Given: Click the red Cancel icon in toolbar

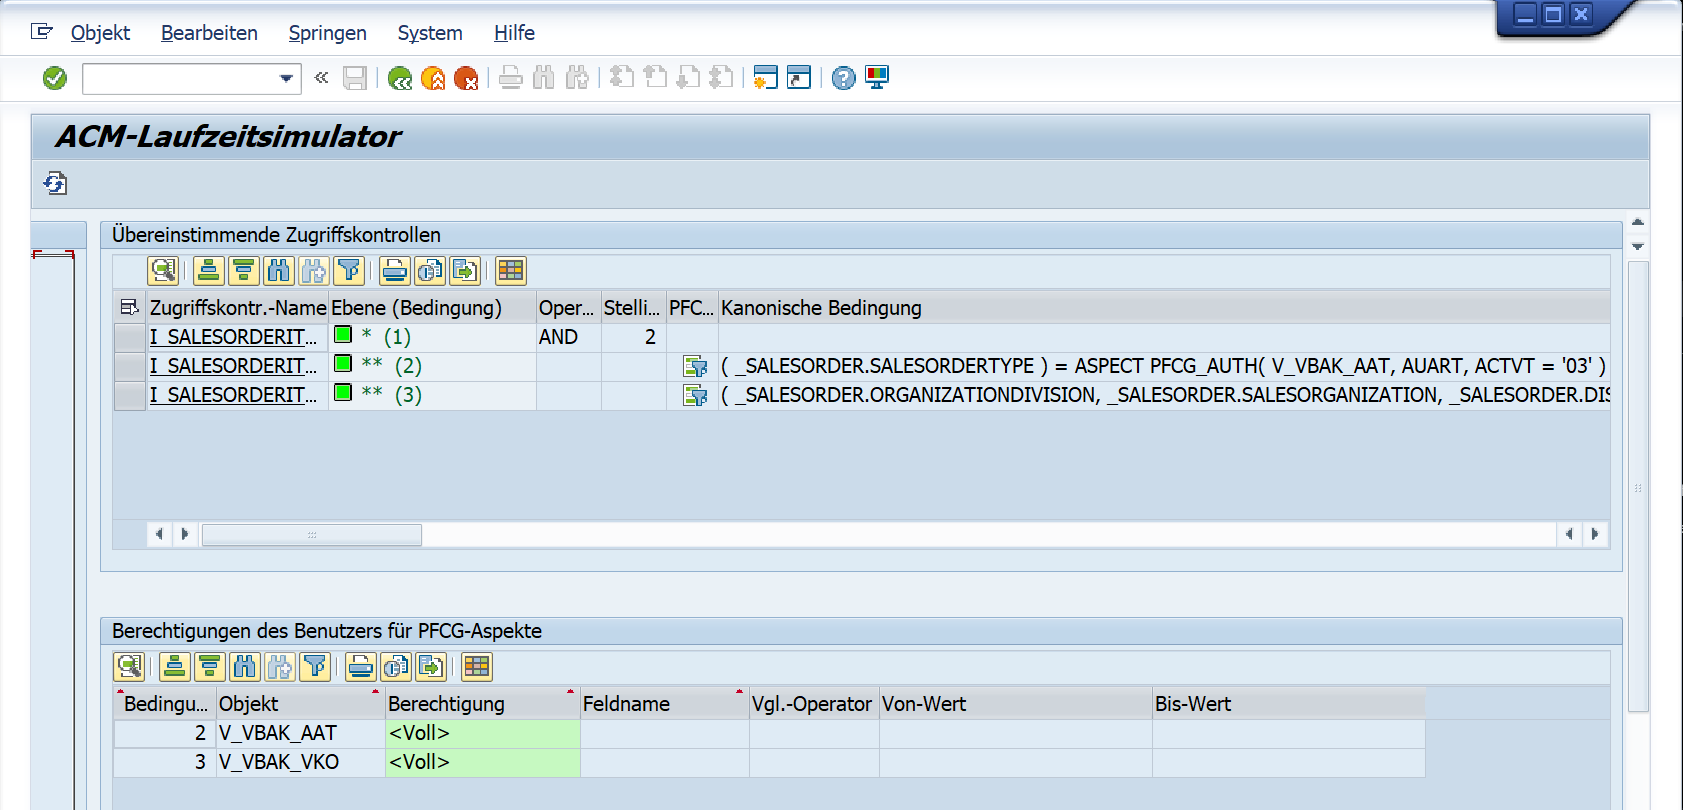Looking at the screenshot, I should [x=466, y=78].
